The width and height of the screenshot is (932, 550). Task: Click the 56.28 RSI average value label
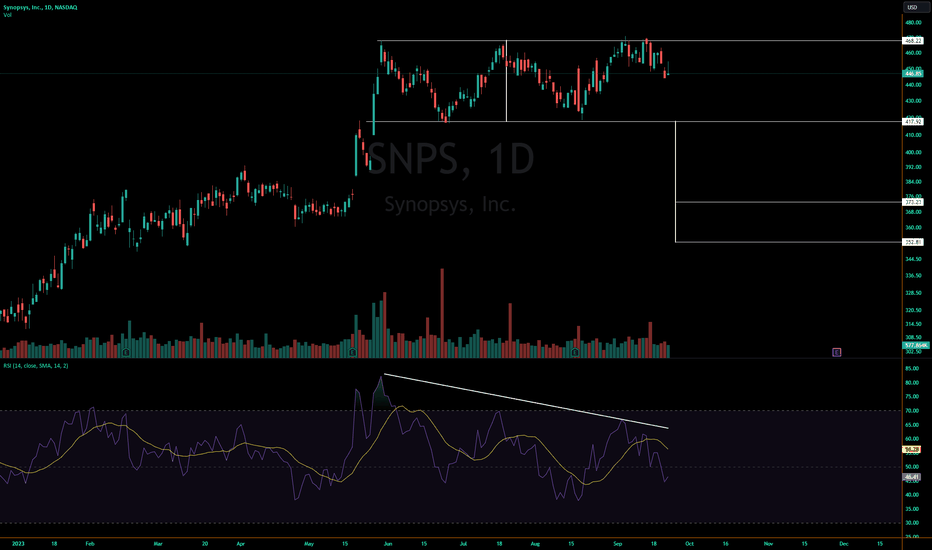tap(912, 450)
